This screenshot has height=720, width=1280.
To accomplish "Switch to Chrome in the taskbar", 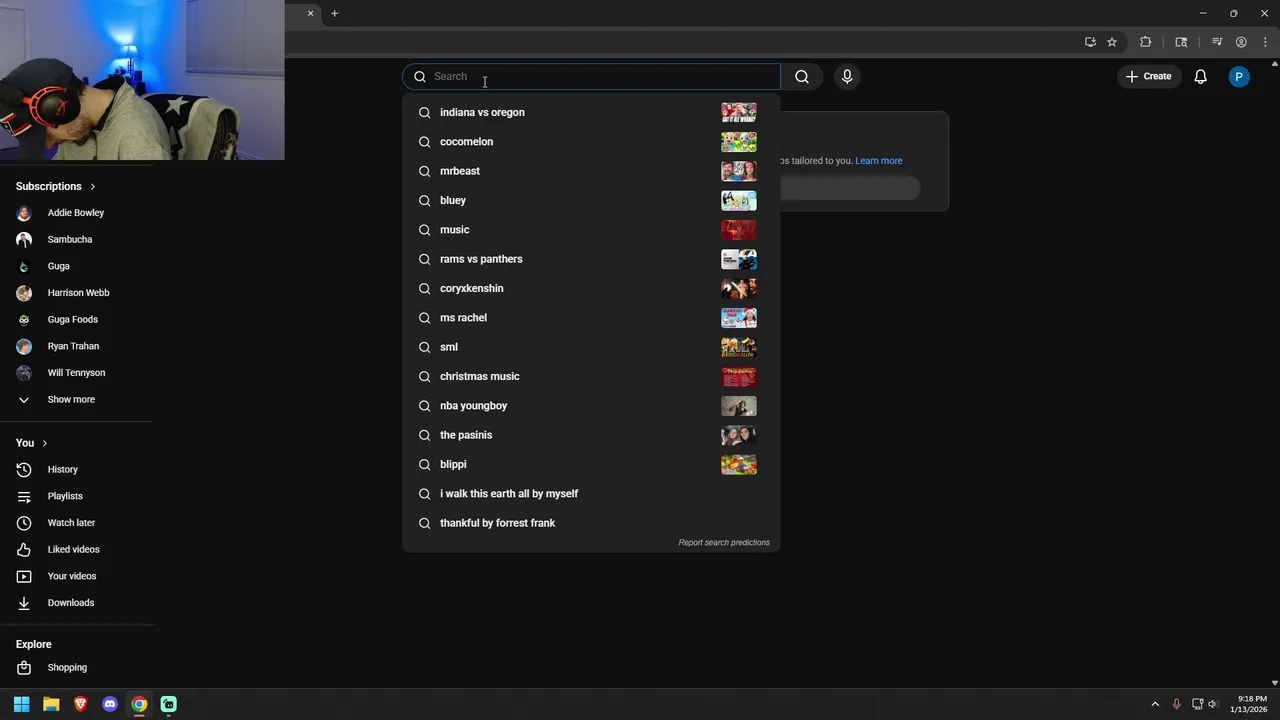I will 139,704.
